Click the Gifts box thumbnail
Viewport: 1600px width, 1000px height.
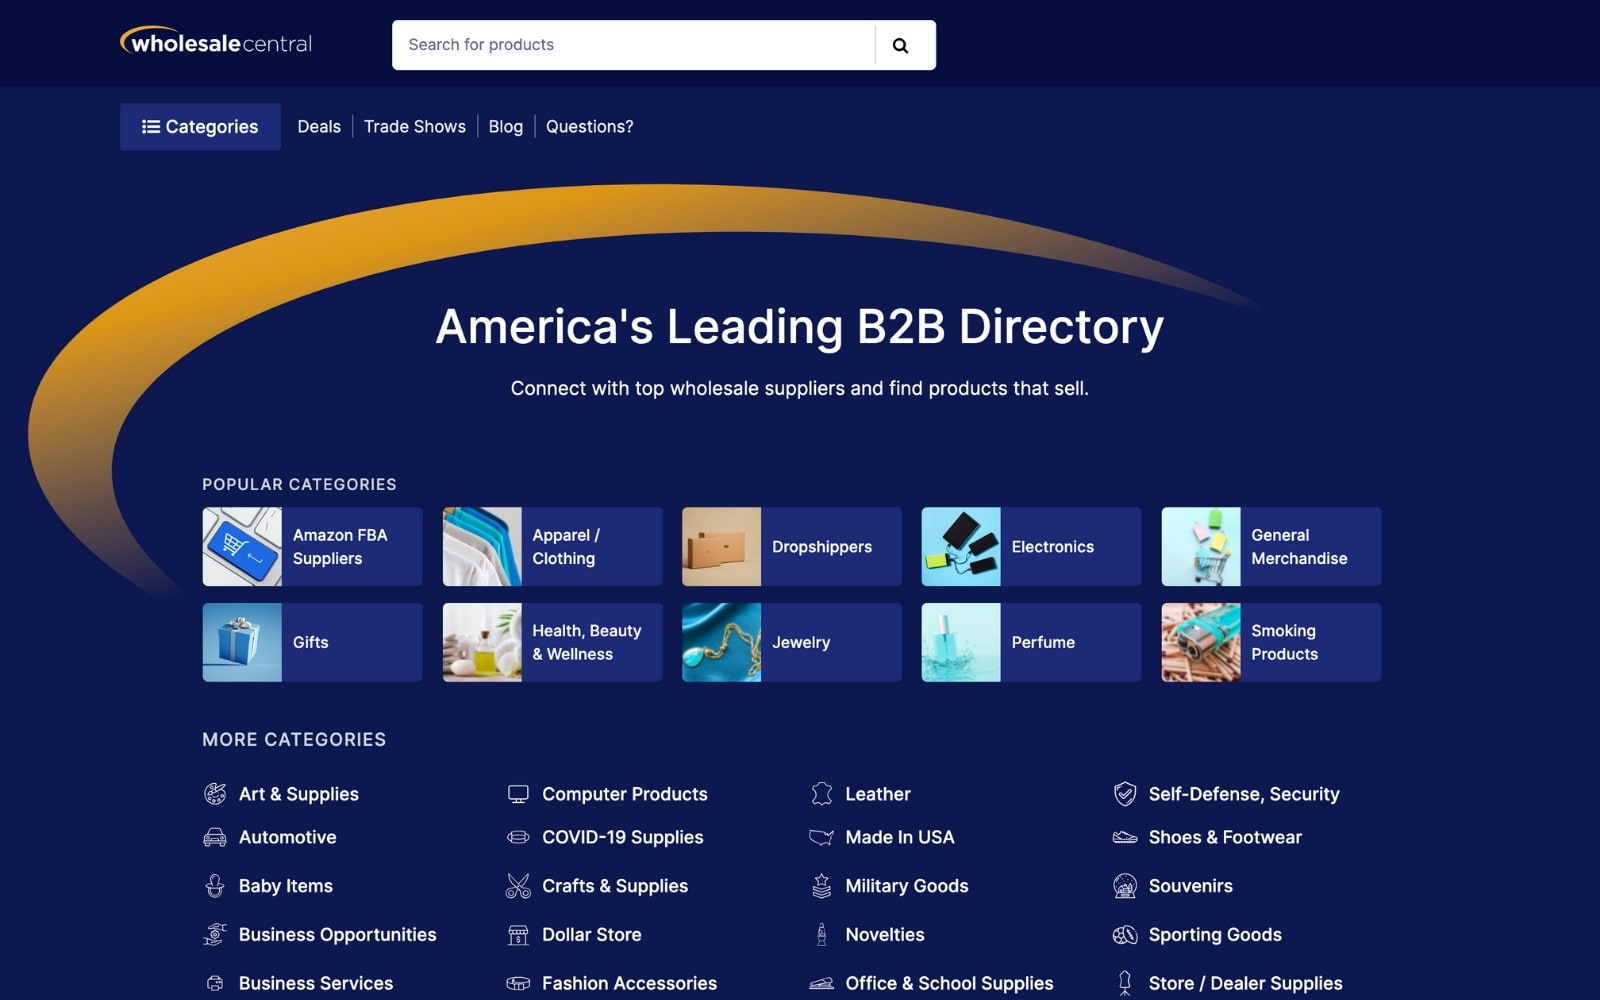click(242, 642)
